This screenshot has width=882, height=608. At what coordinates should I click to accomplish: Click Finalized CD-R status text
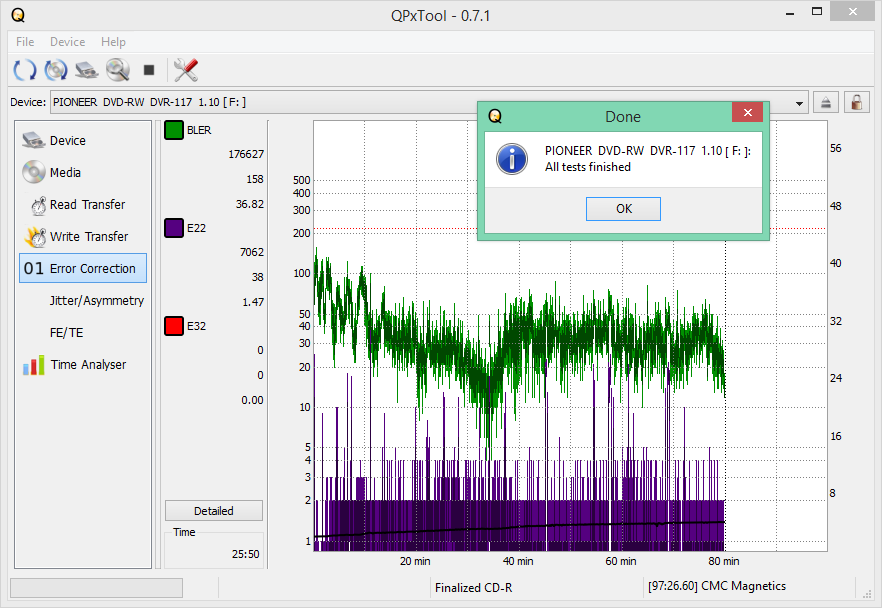click(x=474, y=588)
